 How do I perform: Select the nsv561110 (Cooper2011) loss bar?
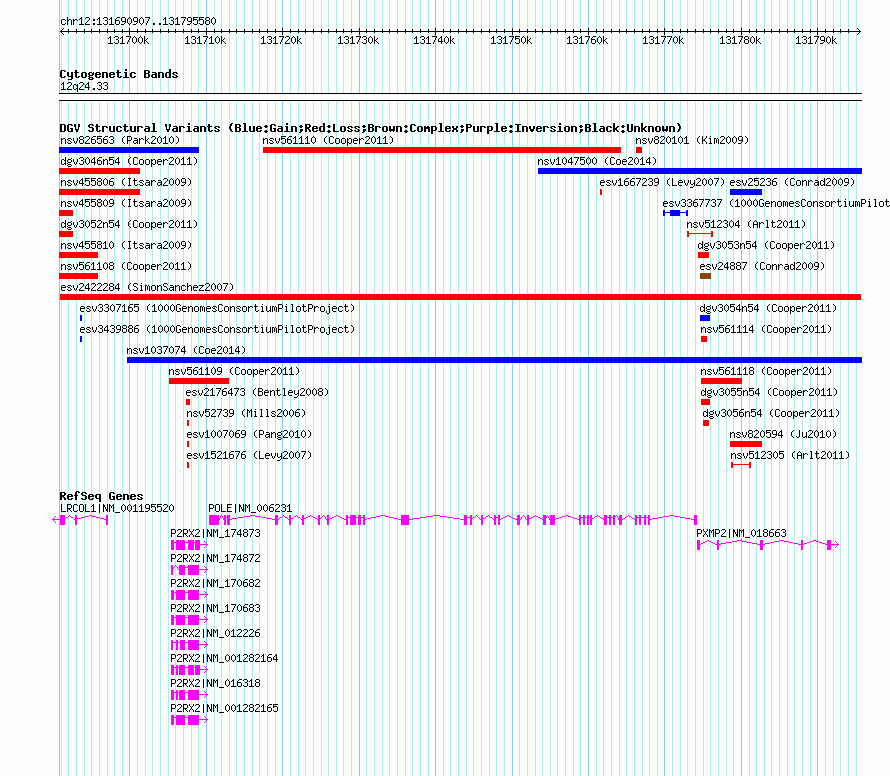pos(442,150)
